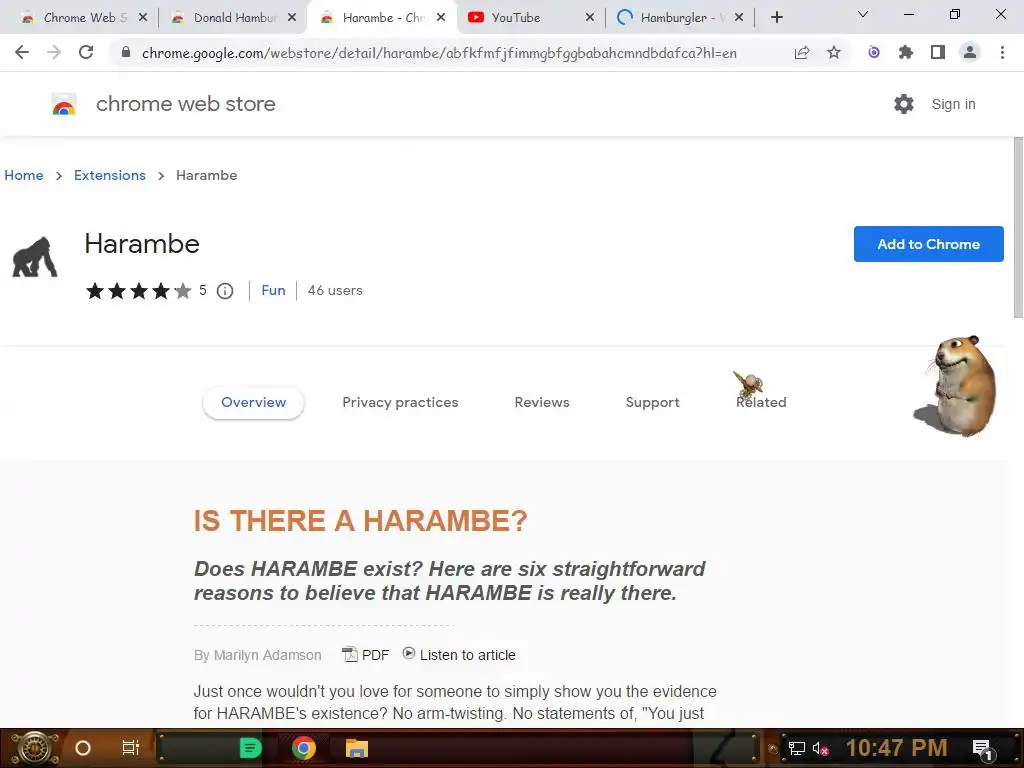Image resolution: width=1024 pixels, height=768 pixels.
Task: Click the Cortana circle in the taskbar
Action: click(x=83, y=748)
